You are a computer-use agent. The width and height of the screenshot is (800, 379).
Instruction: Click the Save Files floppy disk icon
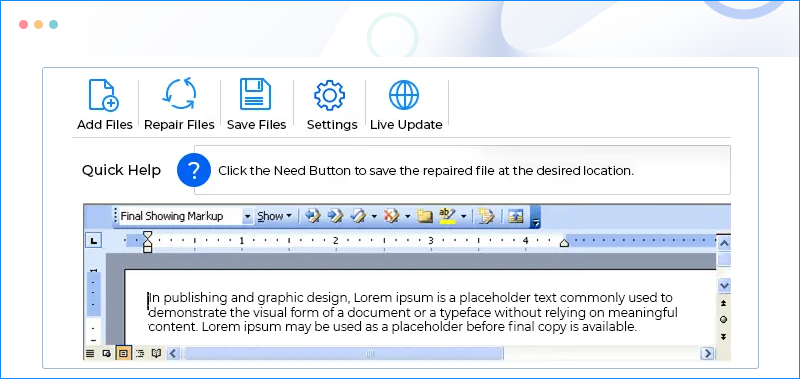click(256, 94)
